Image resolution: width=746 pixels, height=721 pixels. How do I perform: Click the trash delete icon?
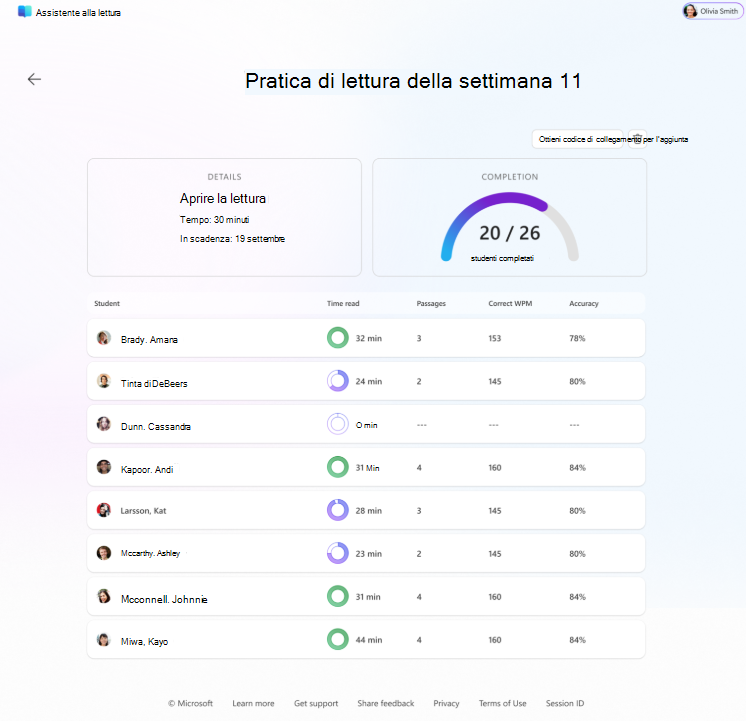638,139
